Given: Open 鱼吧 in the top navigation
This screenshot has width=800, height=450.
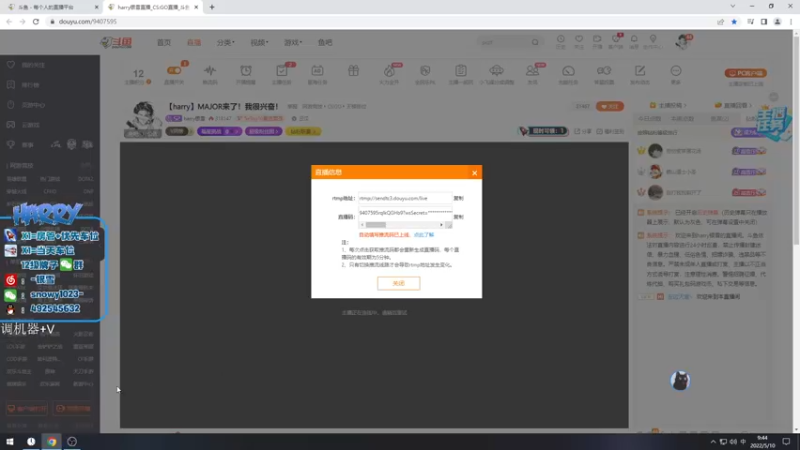Looking at the screenshot, I should [x=325, y=42].
